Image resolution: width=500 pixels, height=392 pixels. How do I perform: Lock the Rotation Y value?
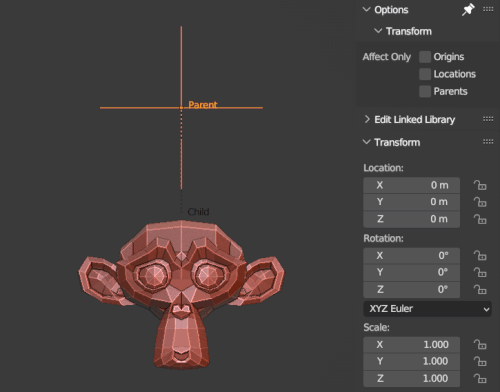point(480,272)
